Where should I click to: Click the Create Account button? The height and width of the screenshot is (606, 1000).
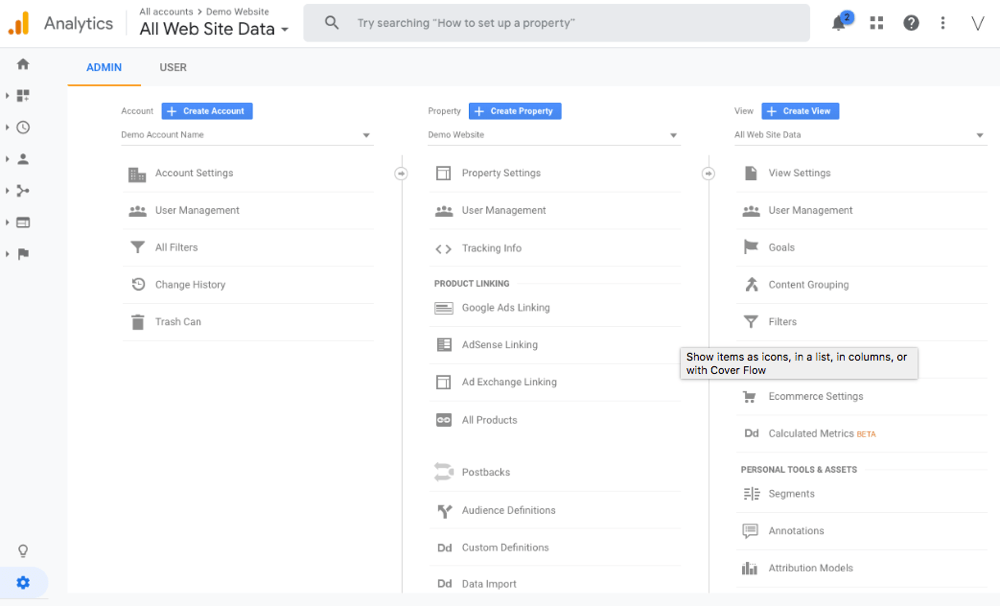point(207,111)
